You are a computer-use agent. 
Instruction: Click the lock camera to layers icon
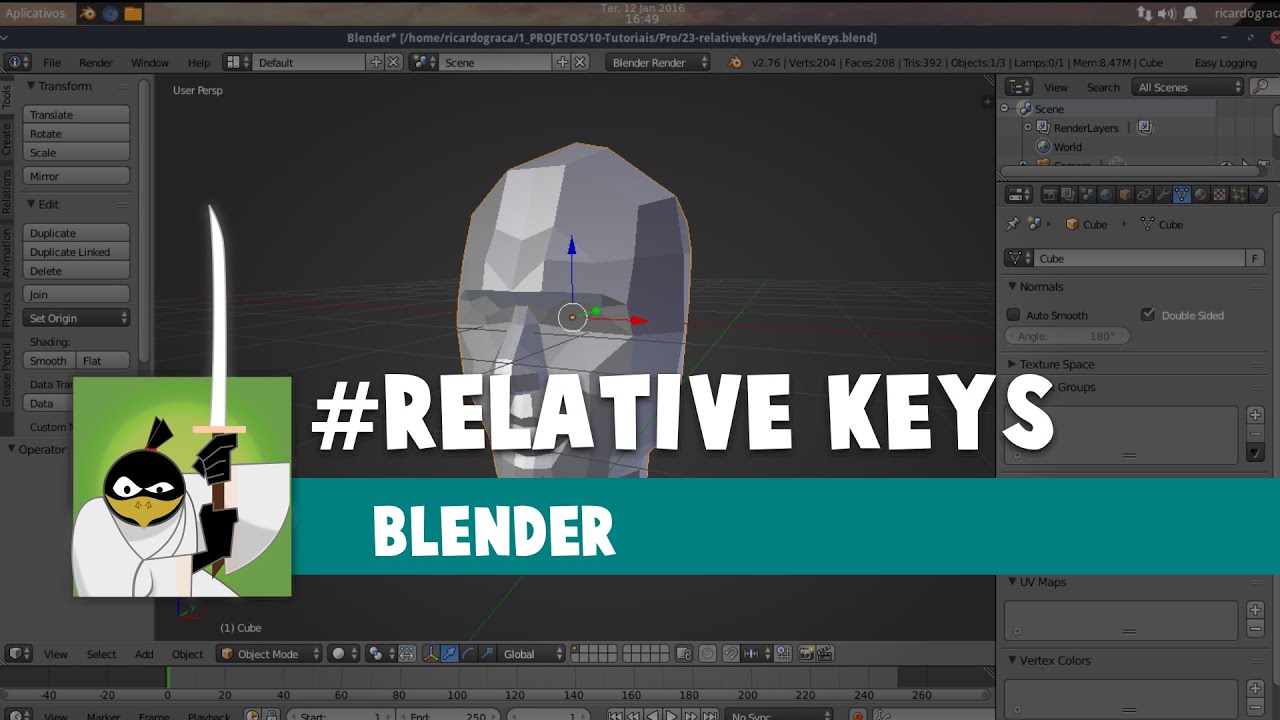684,654
